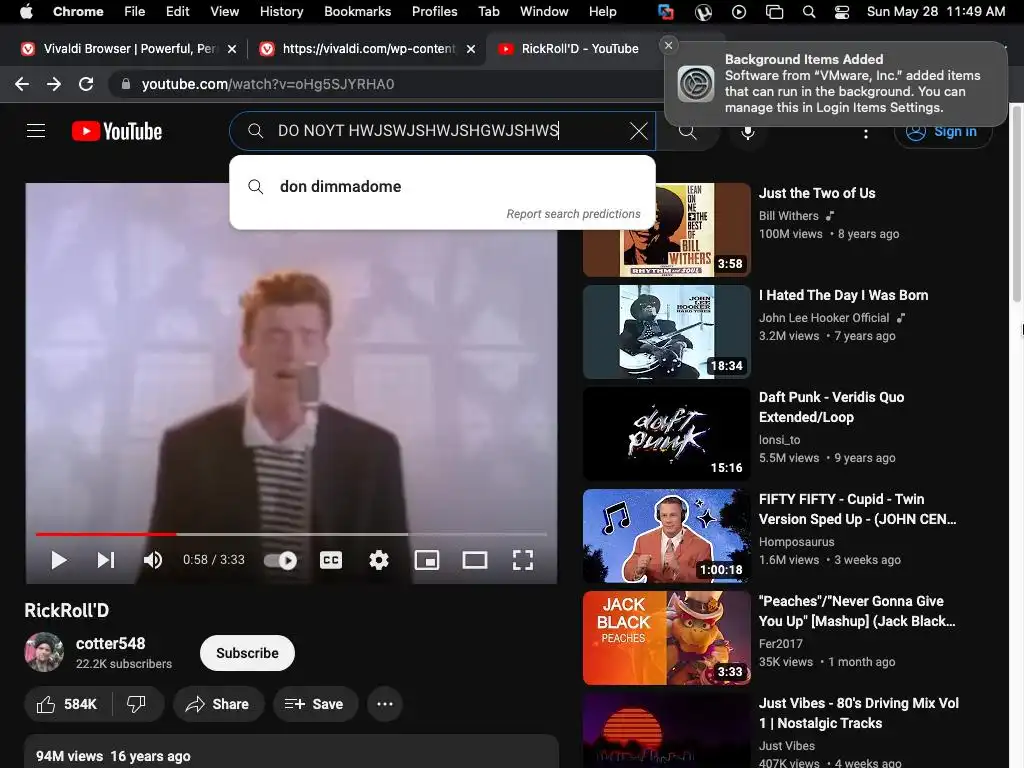The width and height of the screenshot is (1024, 768).
Task: Go back with the browser back arrow
Action: click(22, 84)
